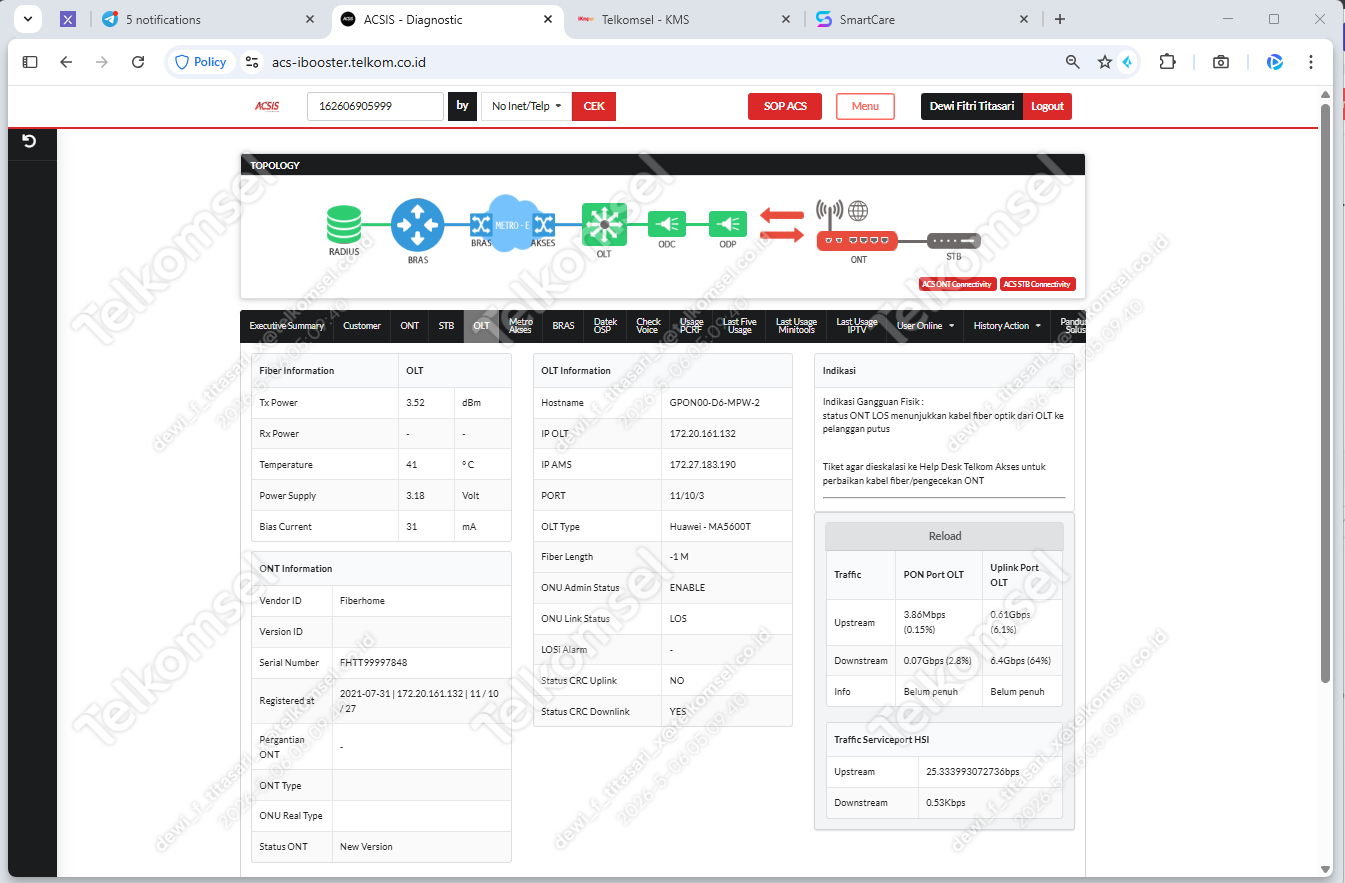Expand the User Online dropdown

click(925, 326)
